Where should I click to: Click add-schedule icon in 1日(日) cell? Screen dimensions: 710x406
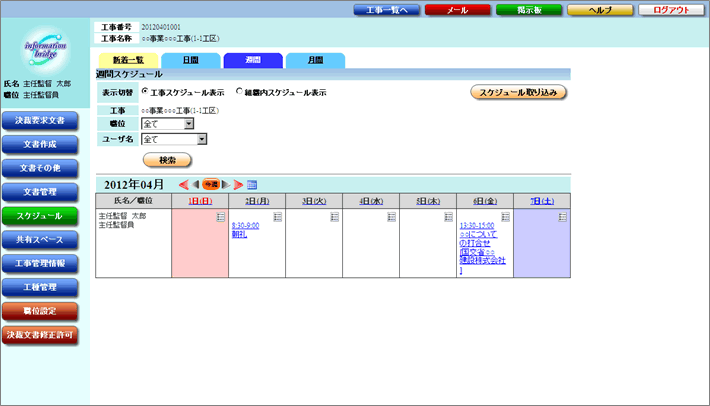coord(220,217)
